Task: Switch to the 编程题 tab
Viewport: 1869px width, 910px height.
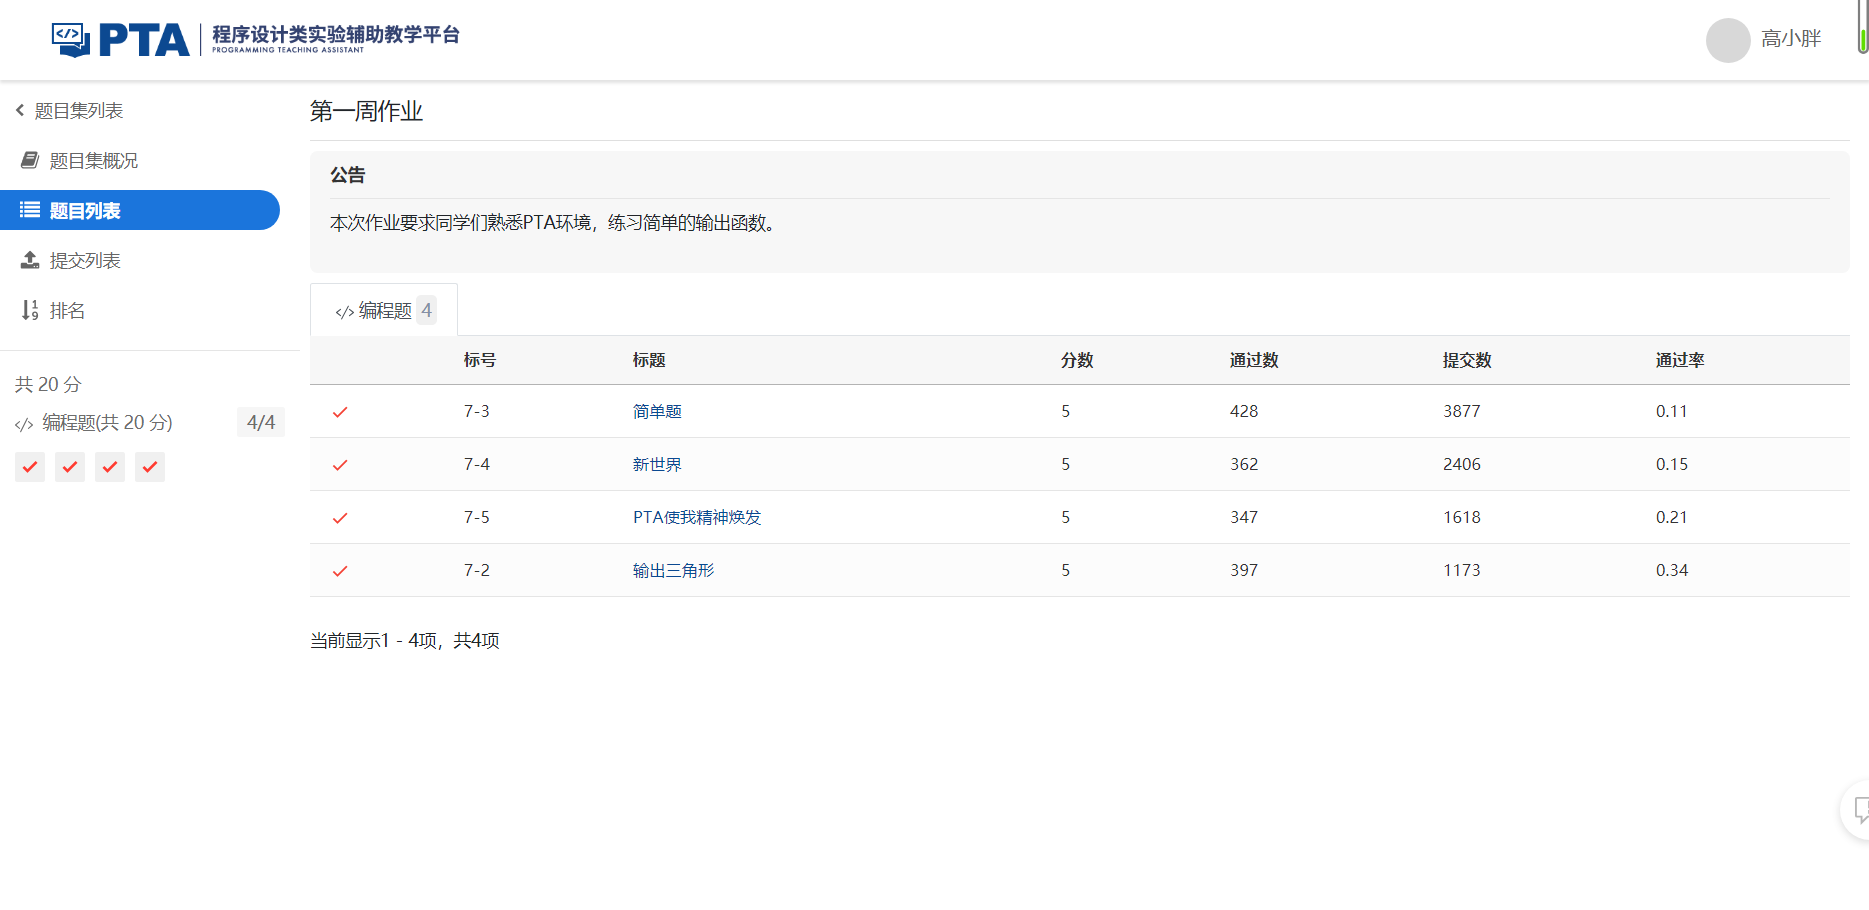Action: point(384,311)
